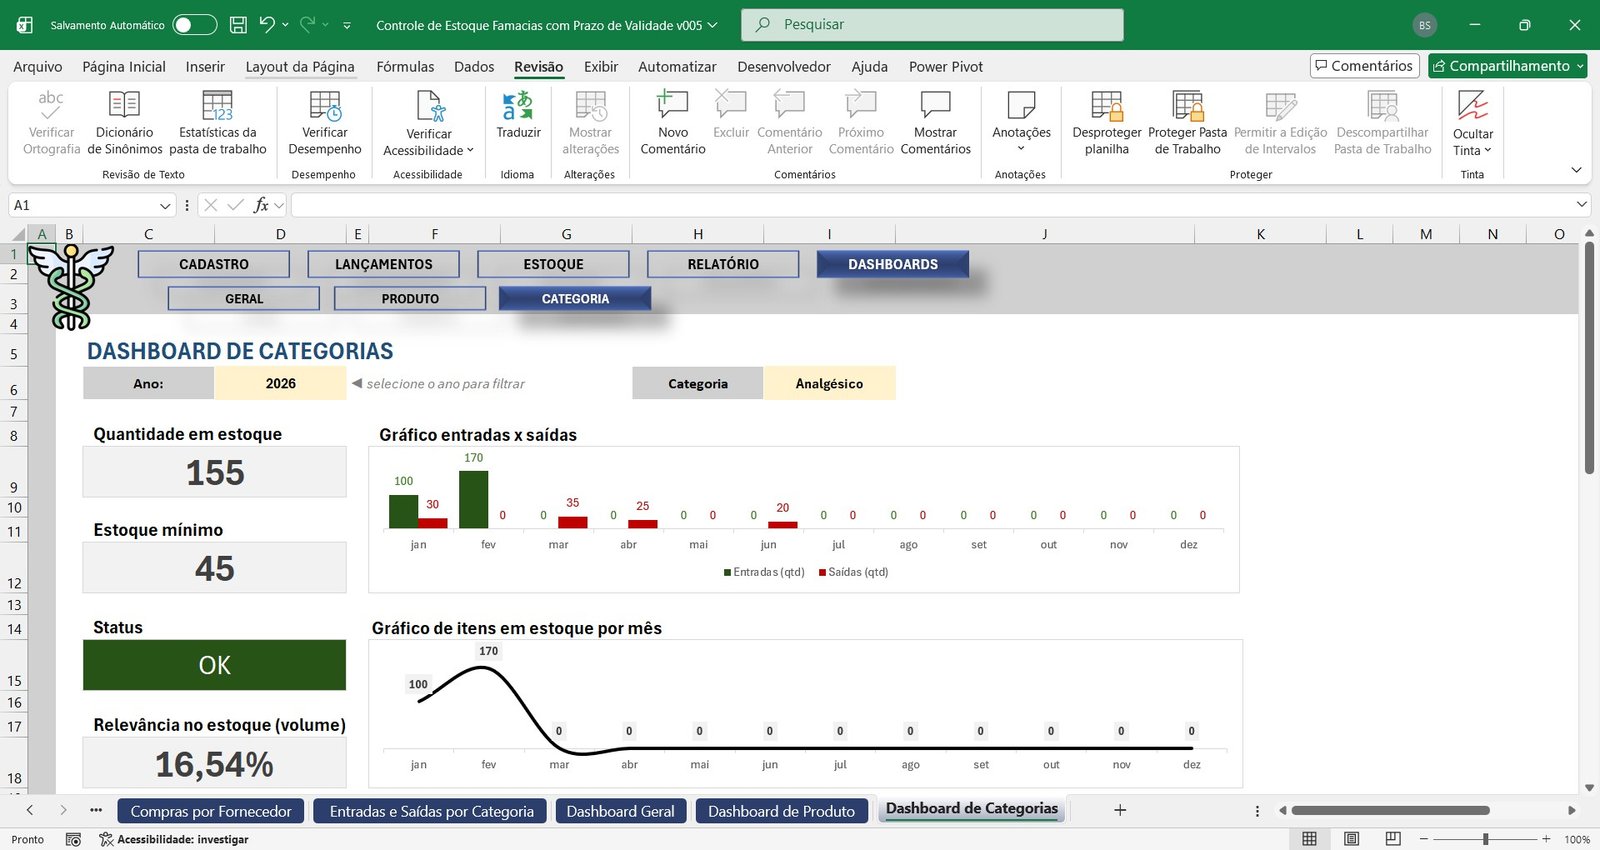
Task: Add a Novo Comentário
Action: point(673,123)
